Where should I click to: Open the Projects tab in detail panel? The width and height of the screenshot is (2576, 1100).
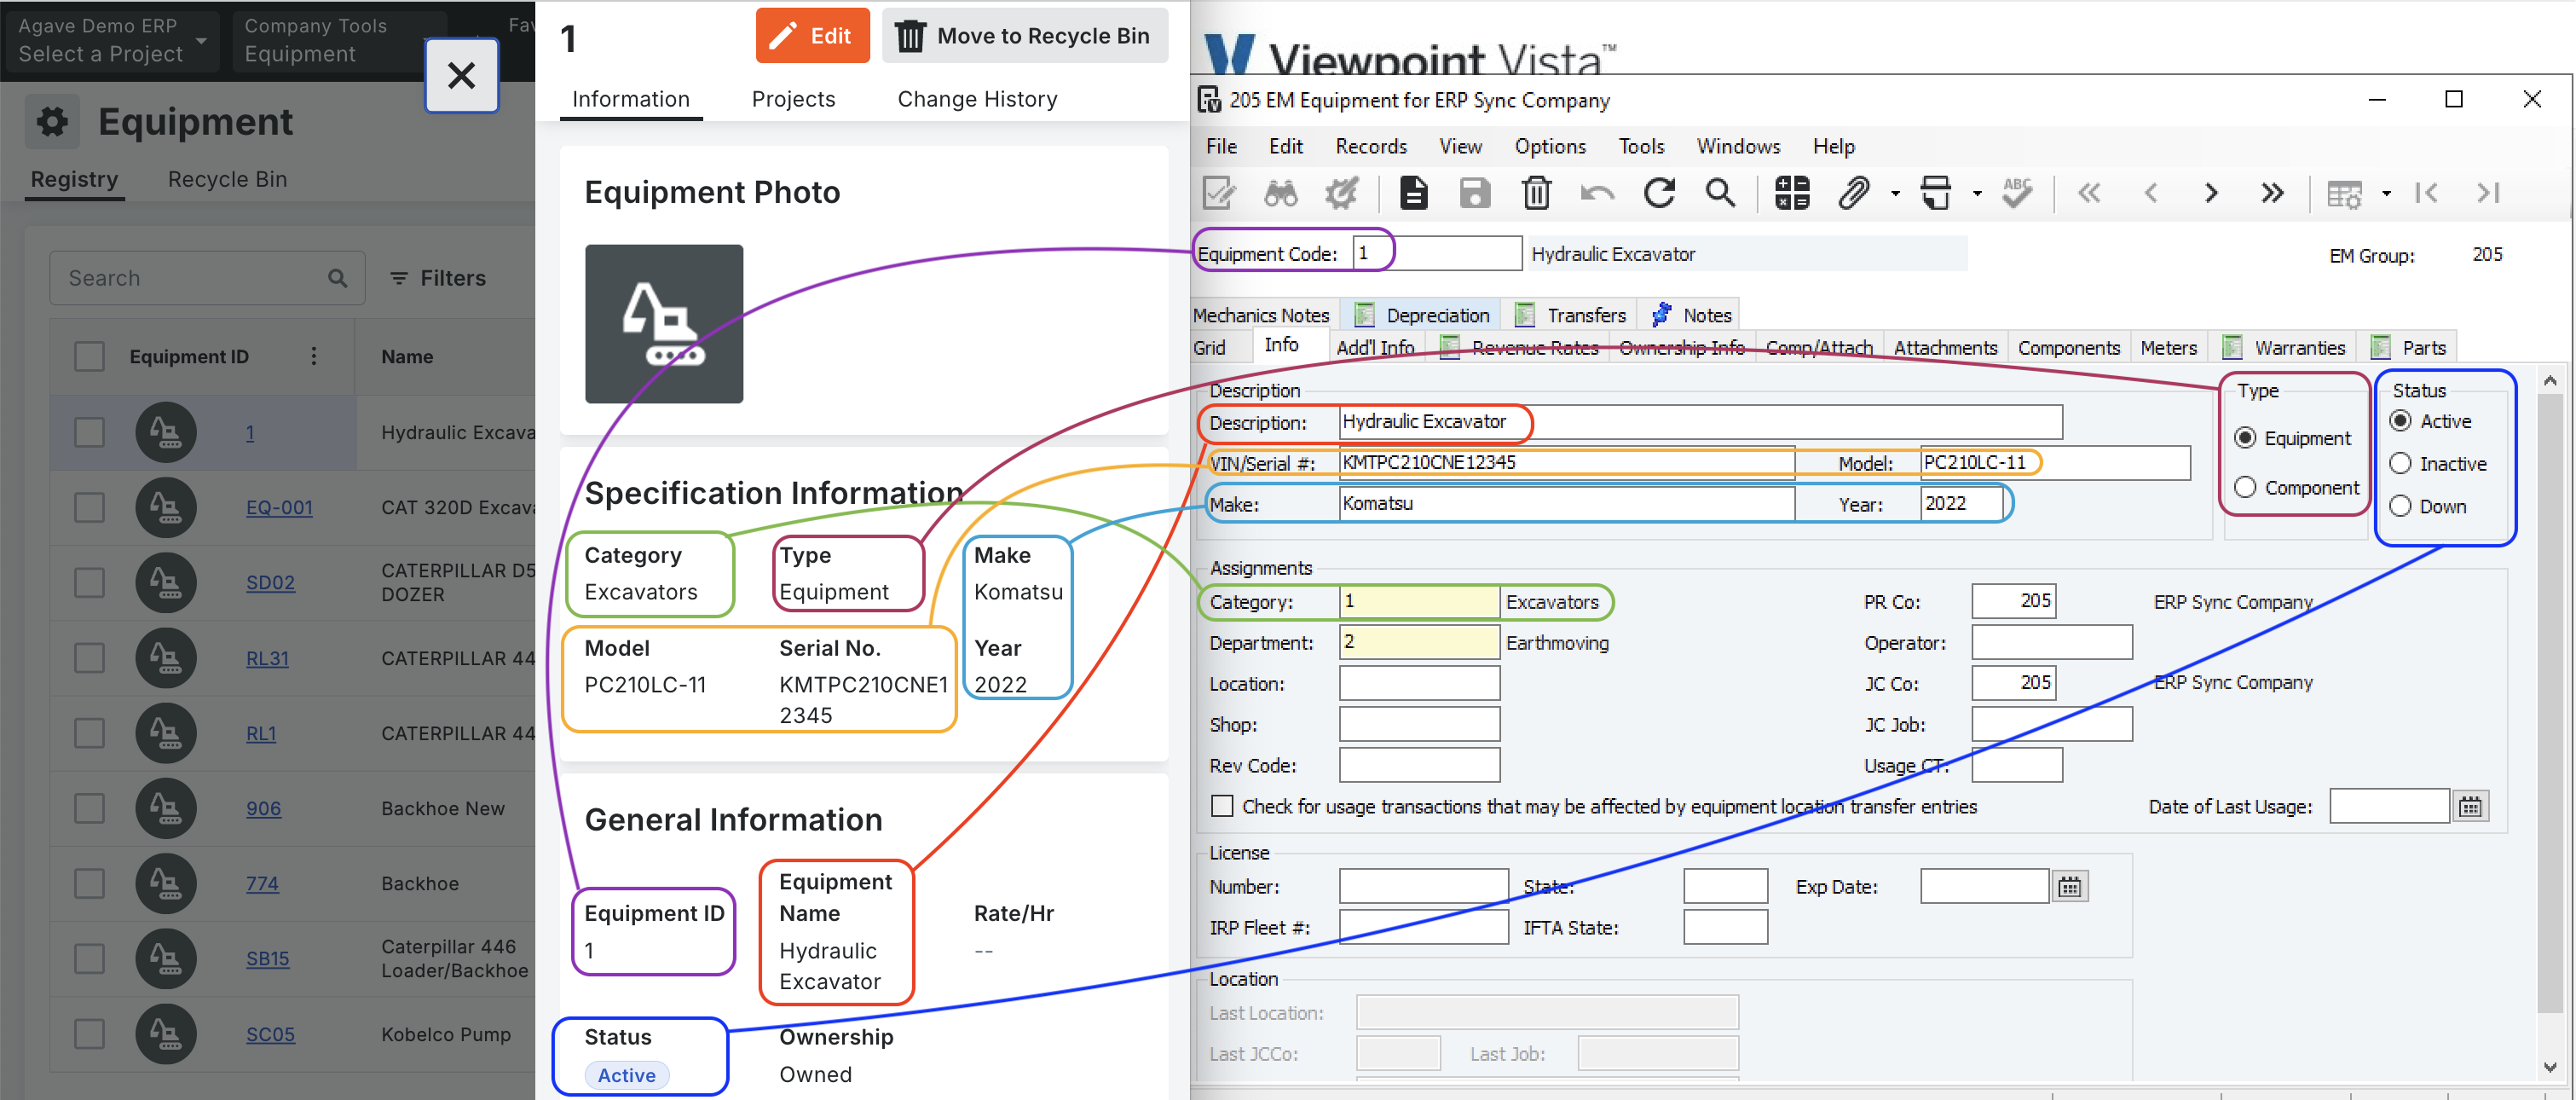point(793,99)
